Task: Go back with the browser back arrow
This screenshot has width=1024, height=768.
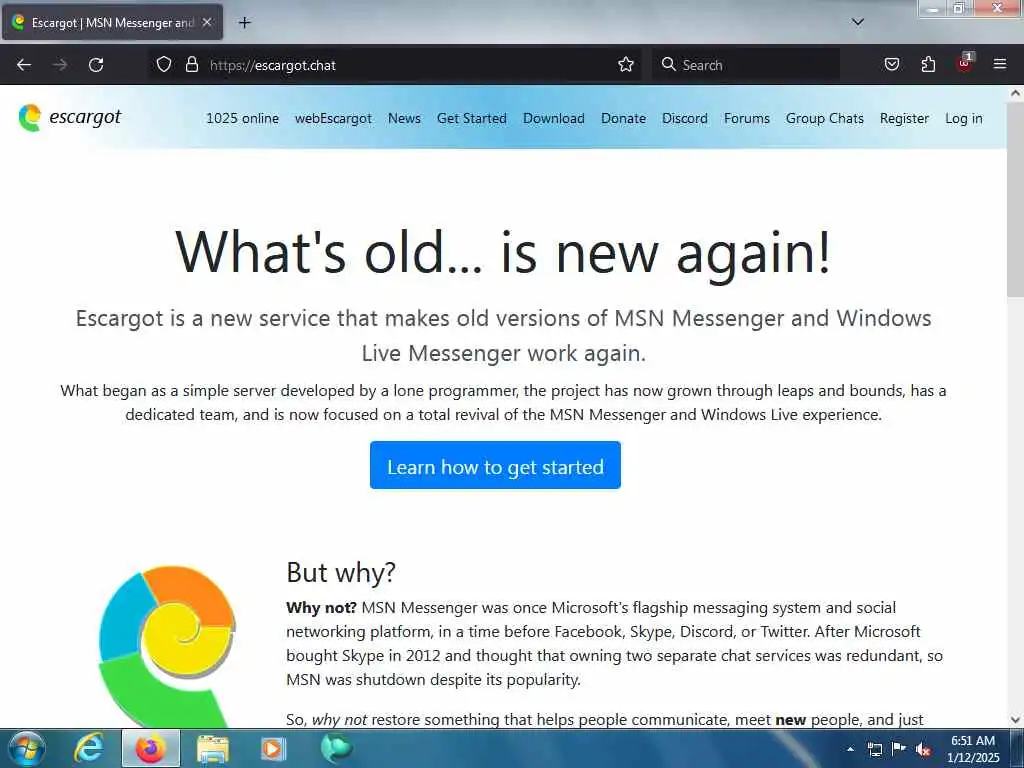Action: pyautogui.click(x=24, y=65)
